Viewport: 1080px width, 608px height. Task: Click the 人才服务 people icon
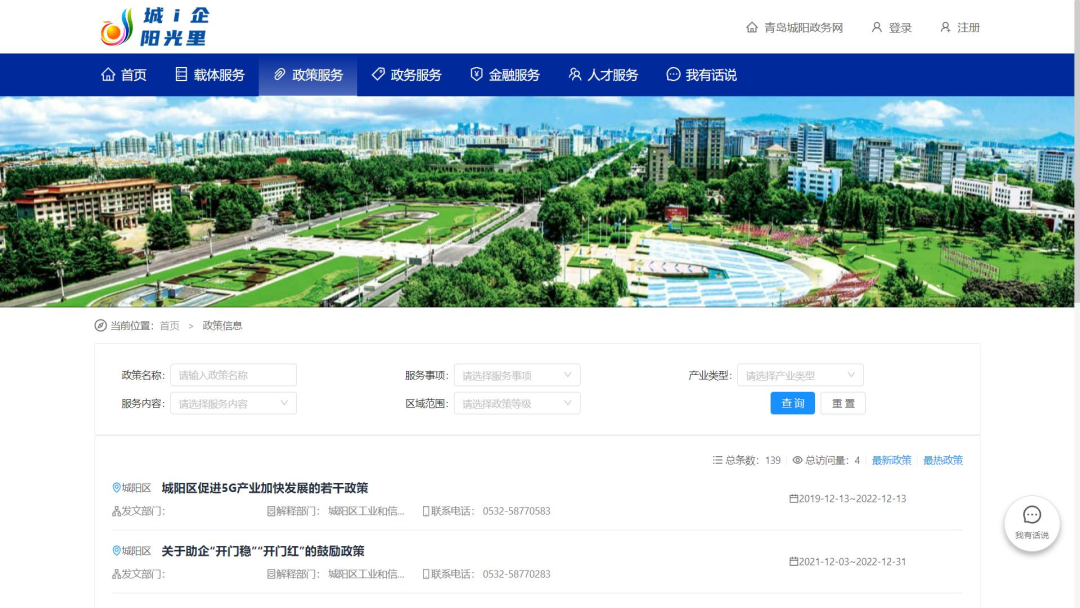(x=575, y=75)
